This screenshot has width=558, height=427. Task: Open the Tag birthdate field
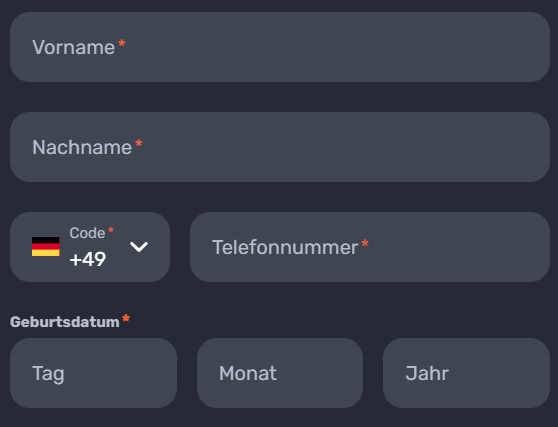[93, 373]
